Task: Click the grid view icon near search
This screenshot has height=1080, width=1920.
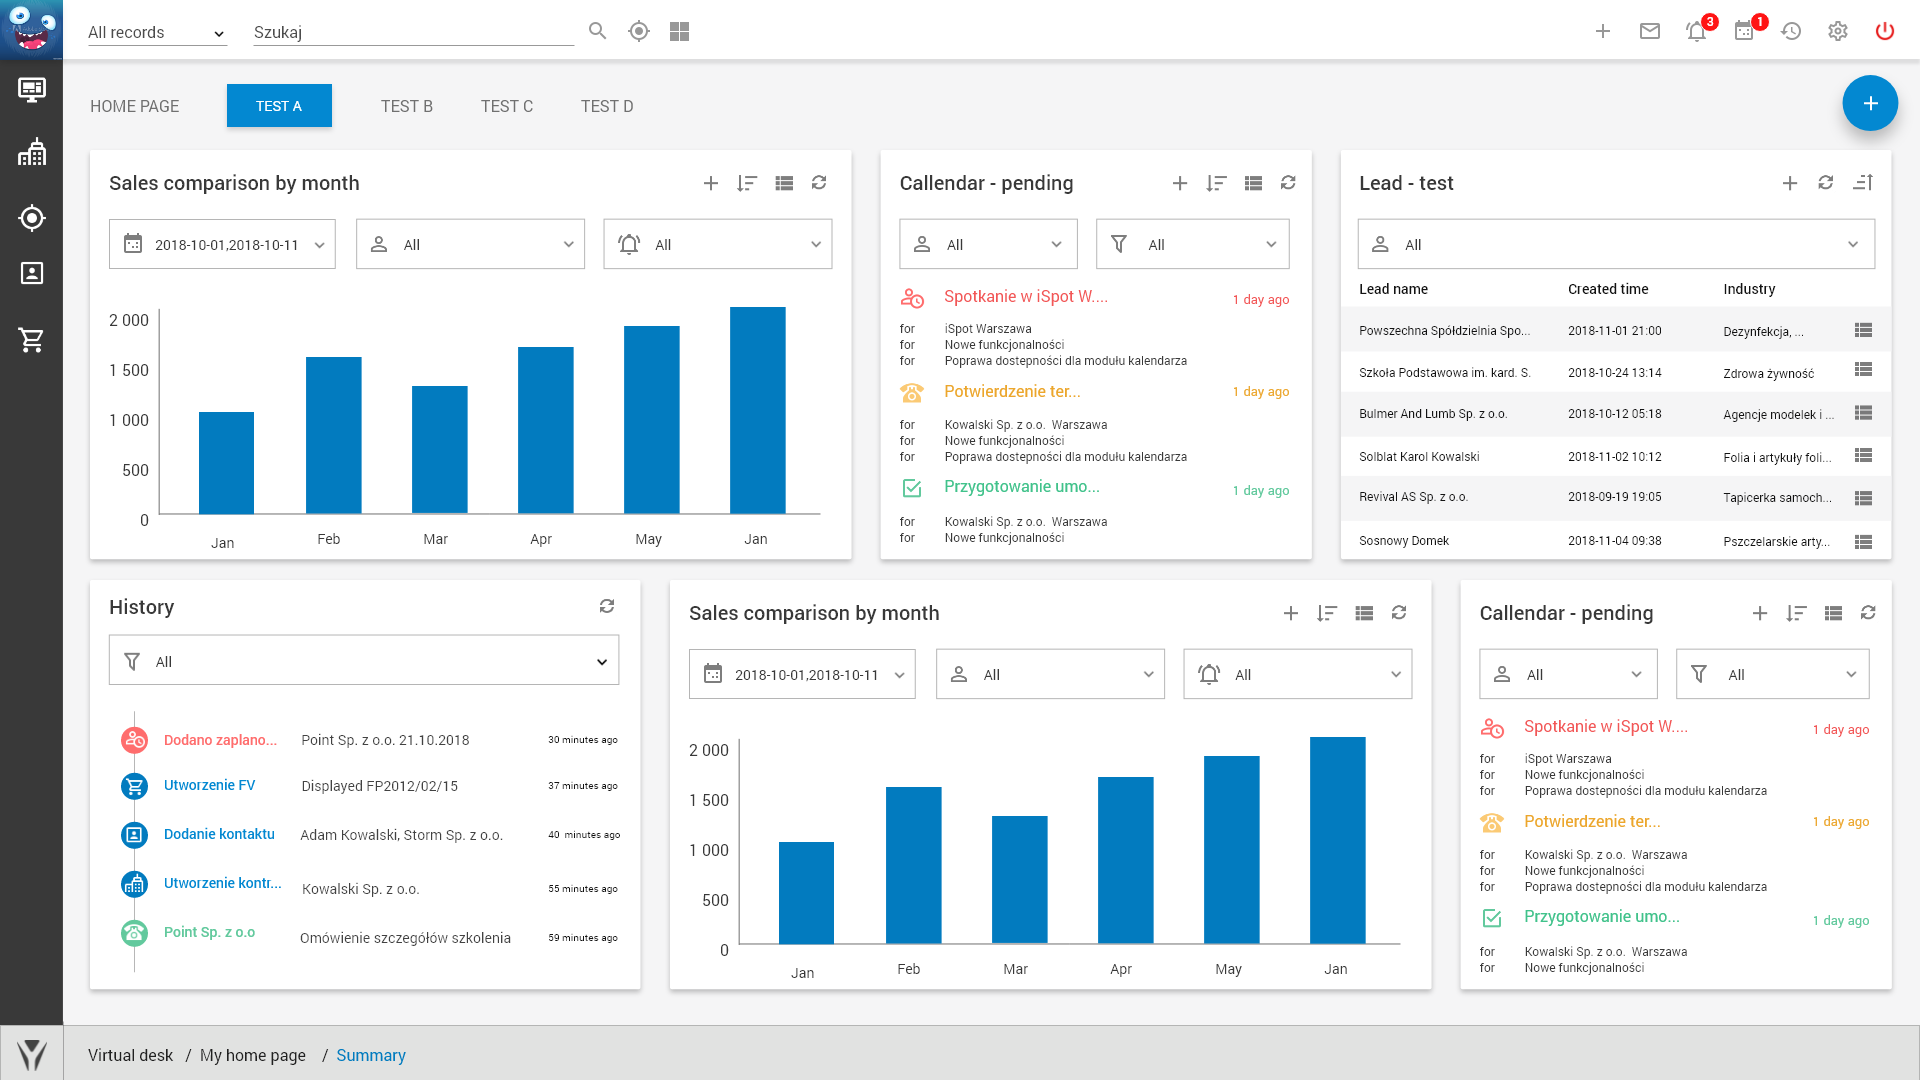Action: [680, 31]
